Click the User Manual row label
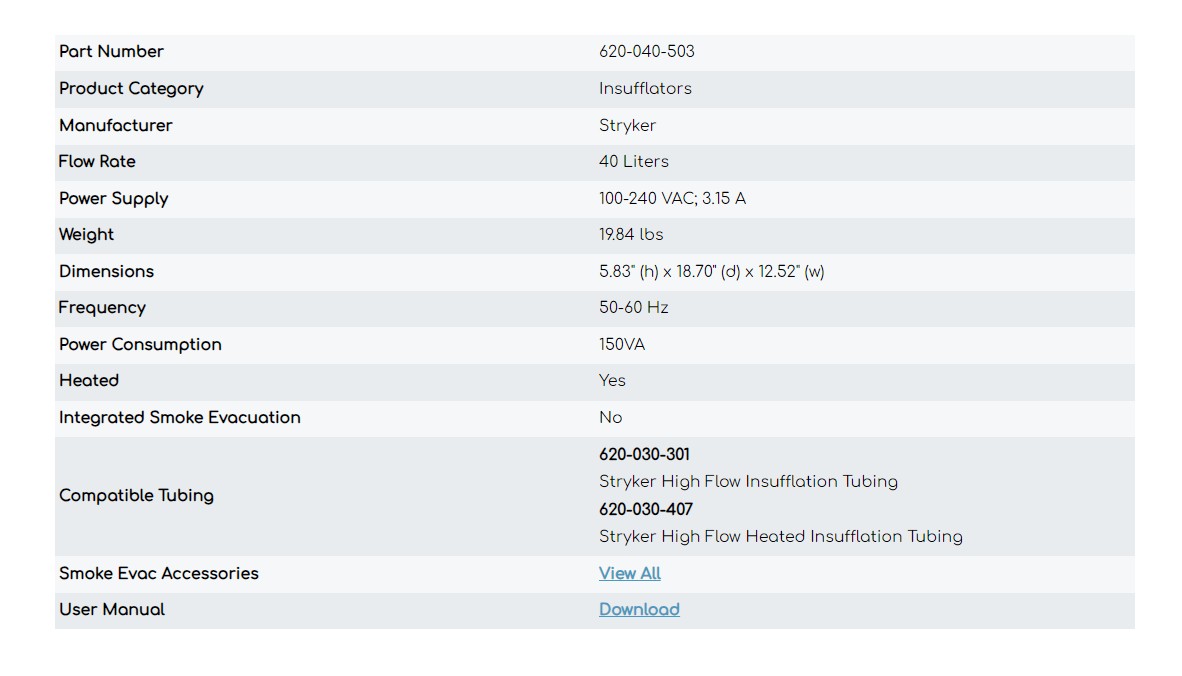The width and height of the screenshot is (1182, 676). point(112,610)
